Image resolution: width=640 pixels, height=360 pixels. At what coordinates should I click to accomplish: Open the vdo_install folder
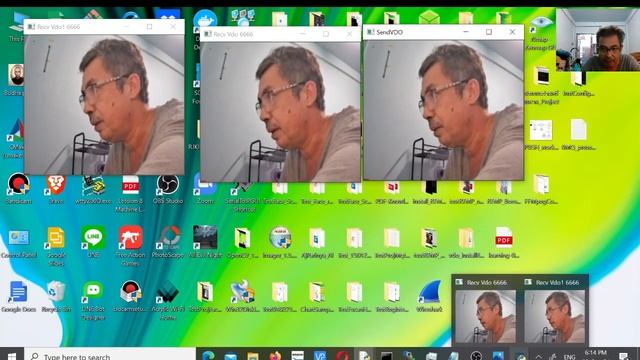pyautogui.click(x=466, y=242)
